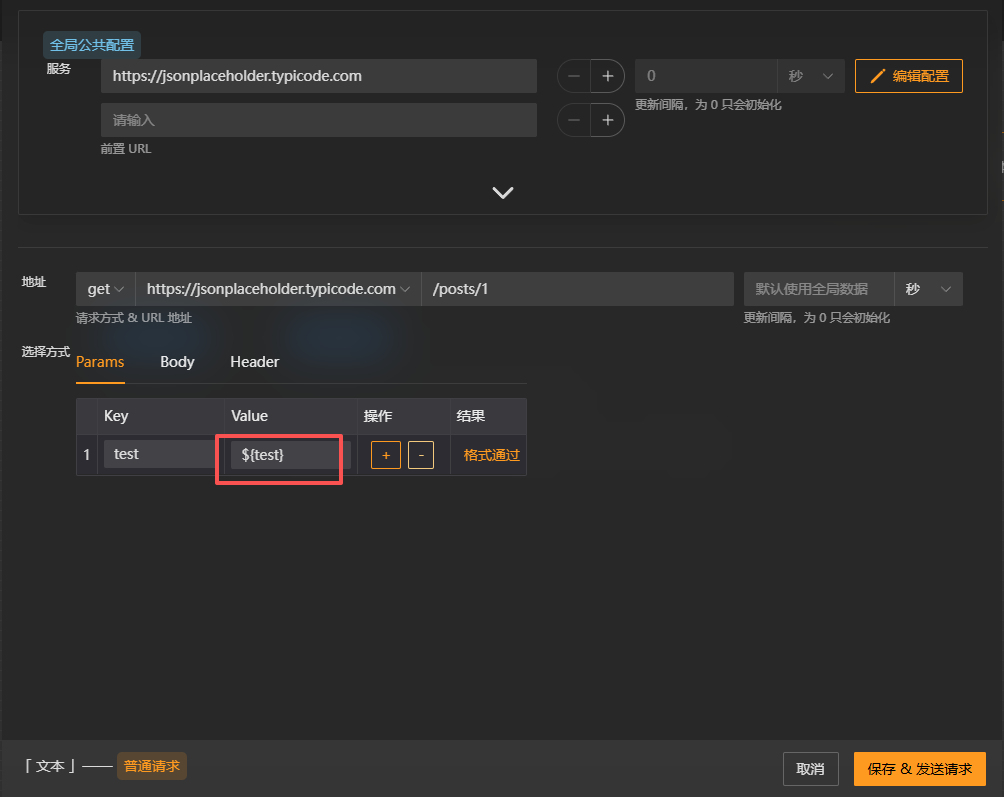Image resolution: width=1004 pixels, height=797 pixels.
Task: Switch to the Params tab
Action: click(x=100, y=362)
